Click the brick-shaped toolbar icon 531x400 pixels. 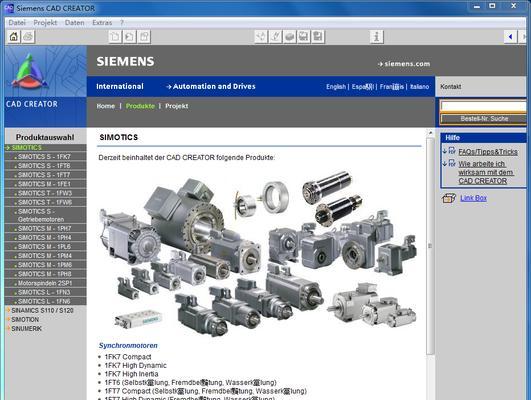point(290,37)
